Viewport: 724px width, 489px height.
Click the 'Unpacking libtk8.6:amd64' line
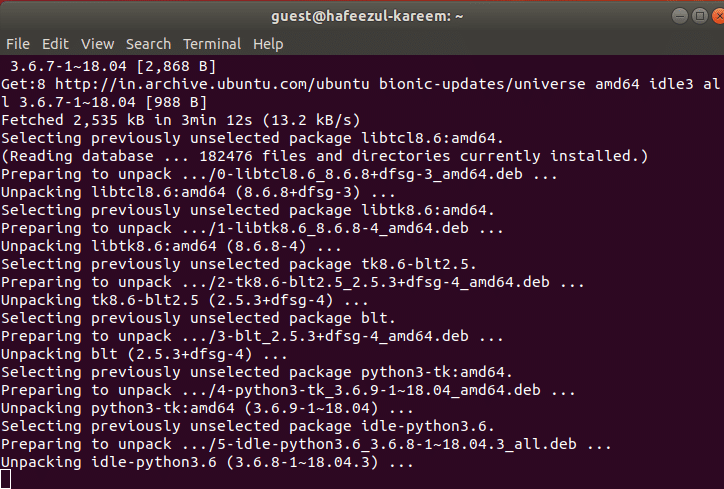pyautogui.click(x=172, y=246)
